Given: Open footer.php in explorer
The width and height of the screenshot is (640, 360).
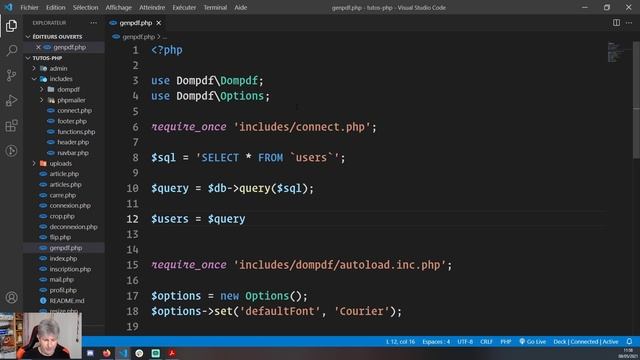Looking at the screenshot, I should [x=72, y=121].
